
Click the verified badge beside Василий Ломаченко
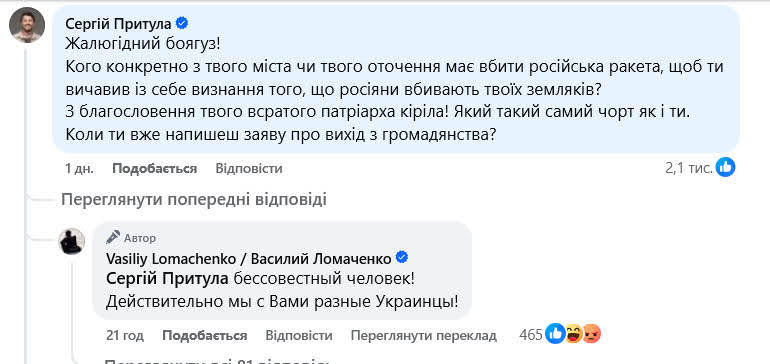[x=402, y=257]
